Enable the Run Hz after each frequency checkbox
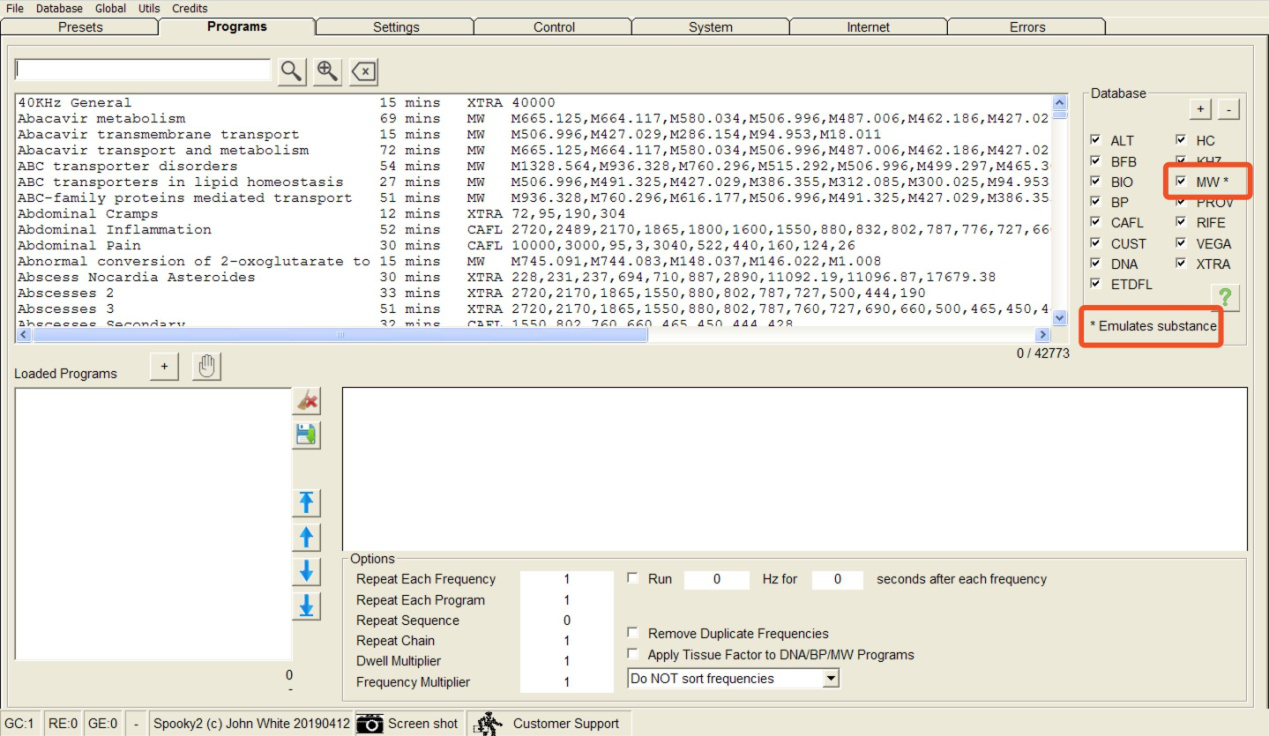 pos(633,578)
